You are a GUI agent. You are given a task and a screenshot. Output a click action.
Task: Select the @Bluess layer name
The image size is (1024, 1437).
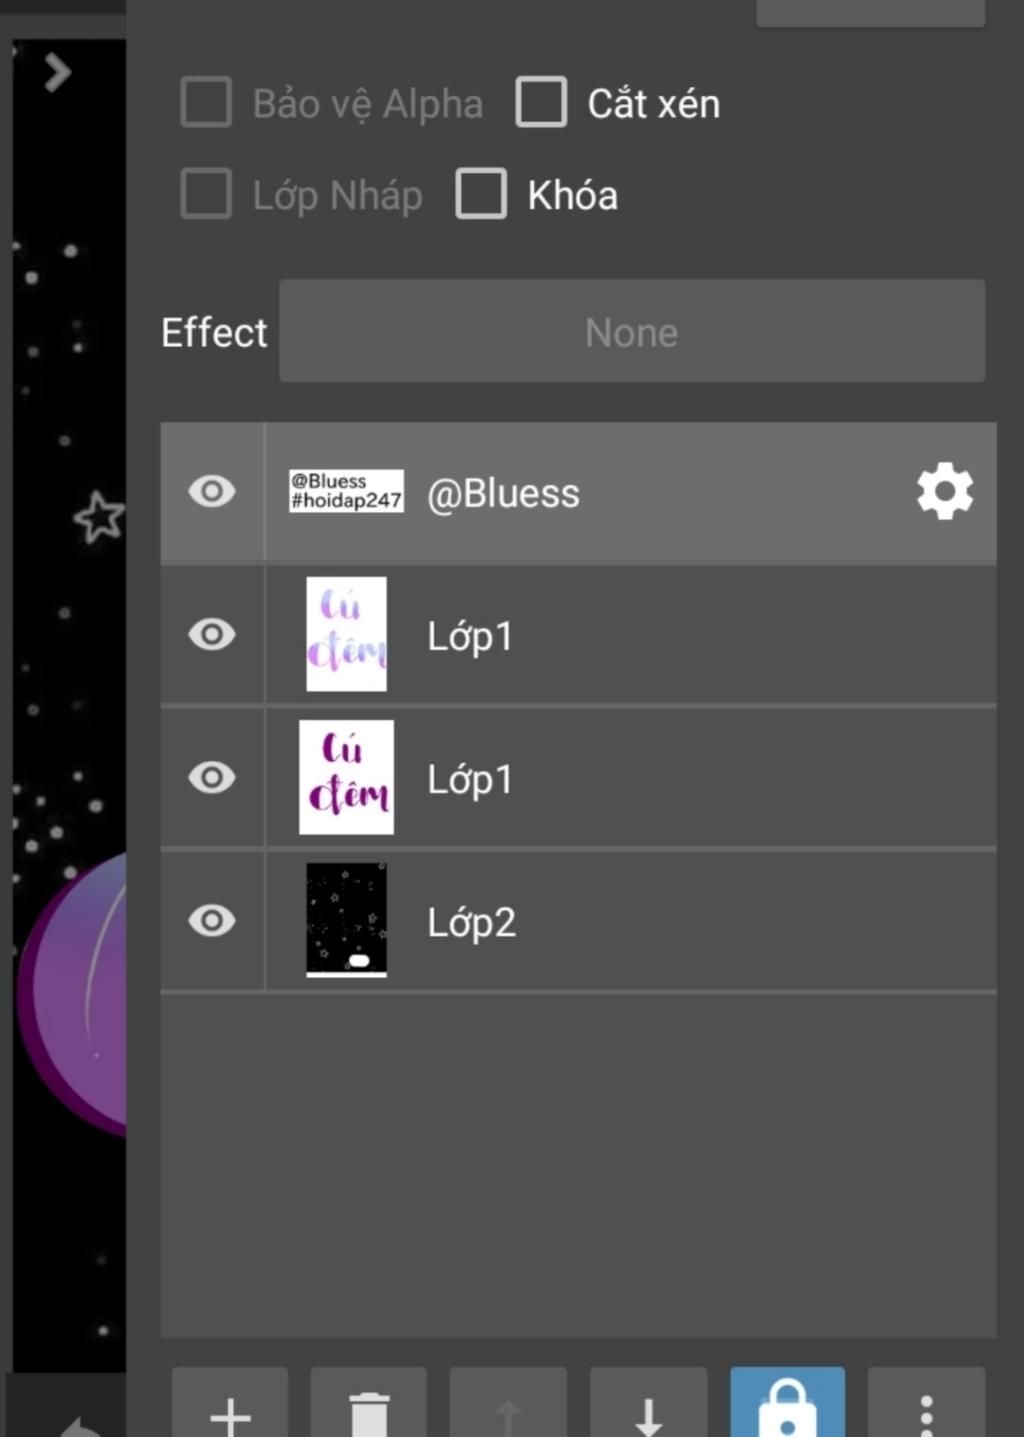tap(503, 493)
